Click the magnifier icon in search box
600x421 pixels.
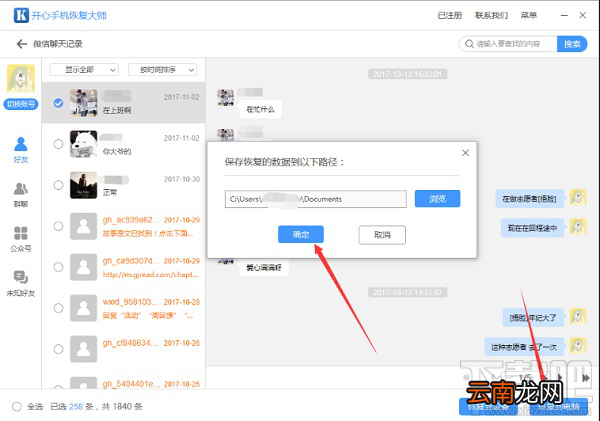pos(469,44)
